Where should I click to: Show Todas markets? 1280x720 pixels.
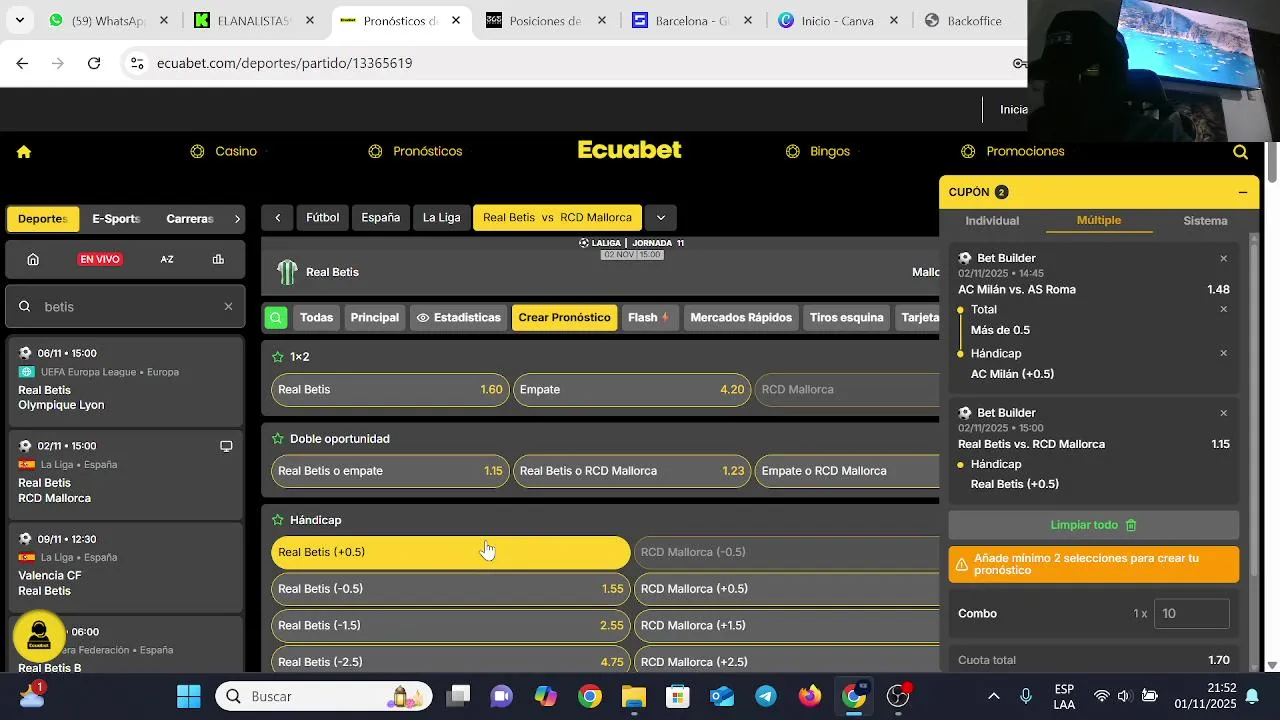[316, 318]
